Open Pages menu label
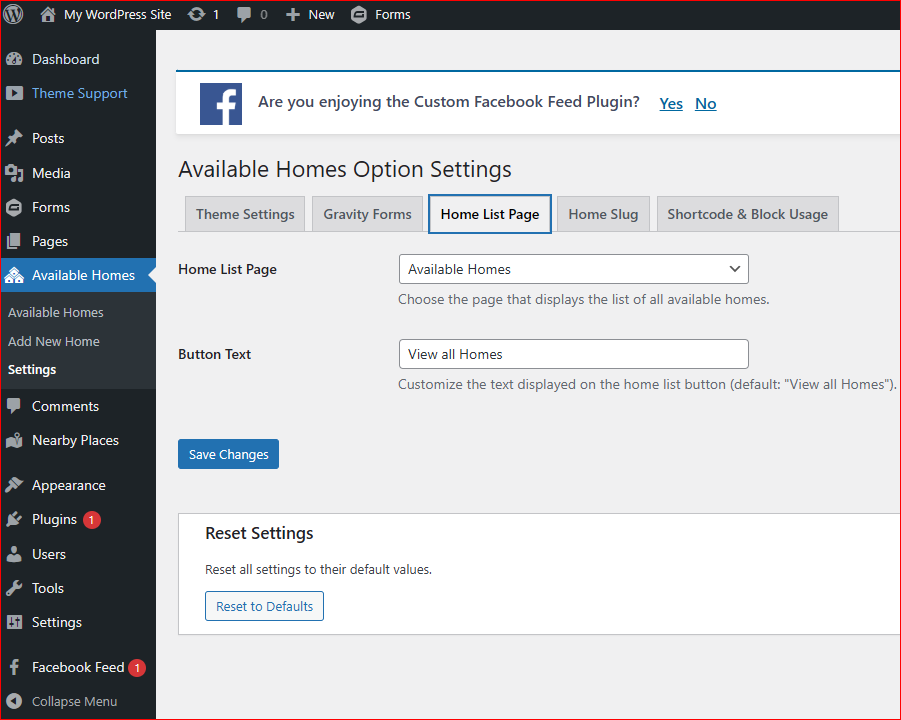901x720 pixels. 50,241
